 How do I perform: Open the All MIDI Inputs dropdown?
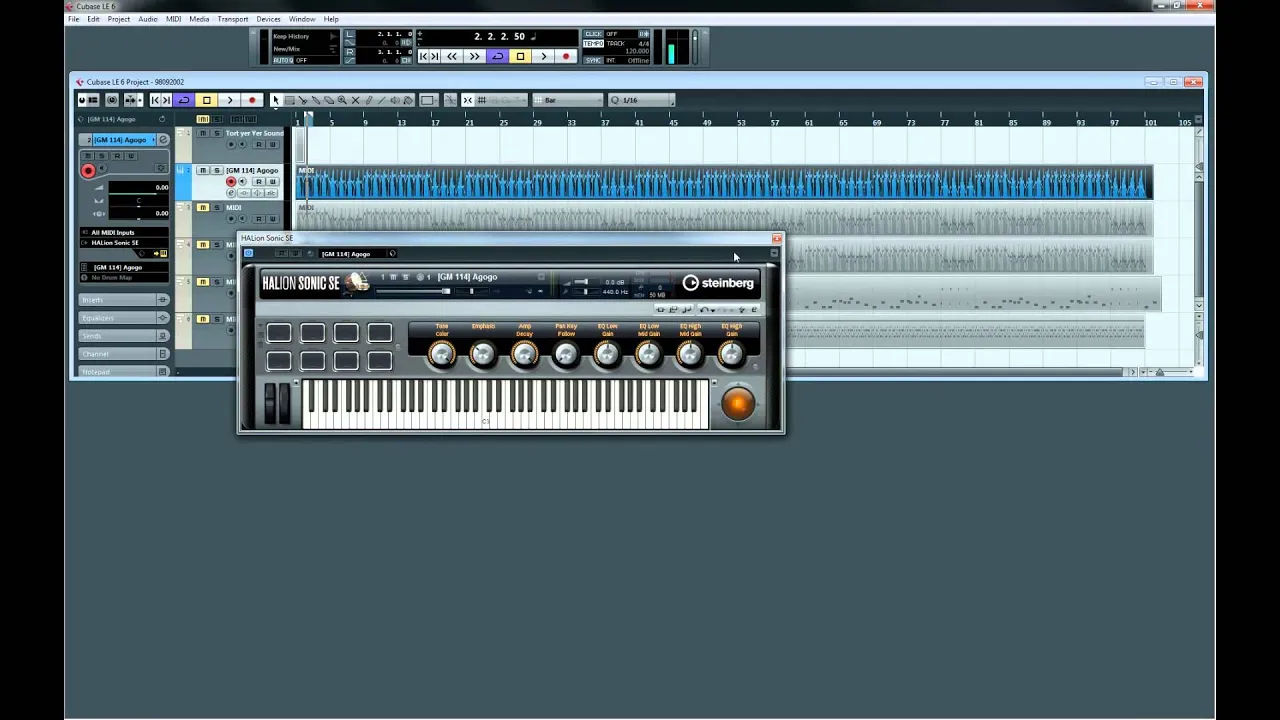coord(124,232)
